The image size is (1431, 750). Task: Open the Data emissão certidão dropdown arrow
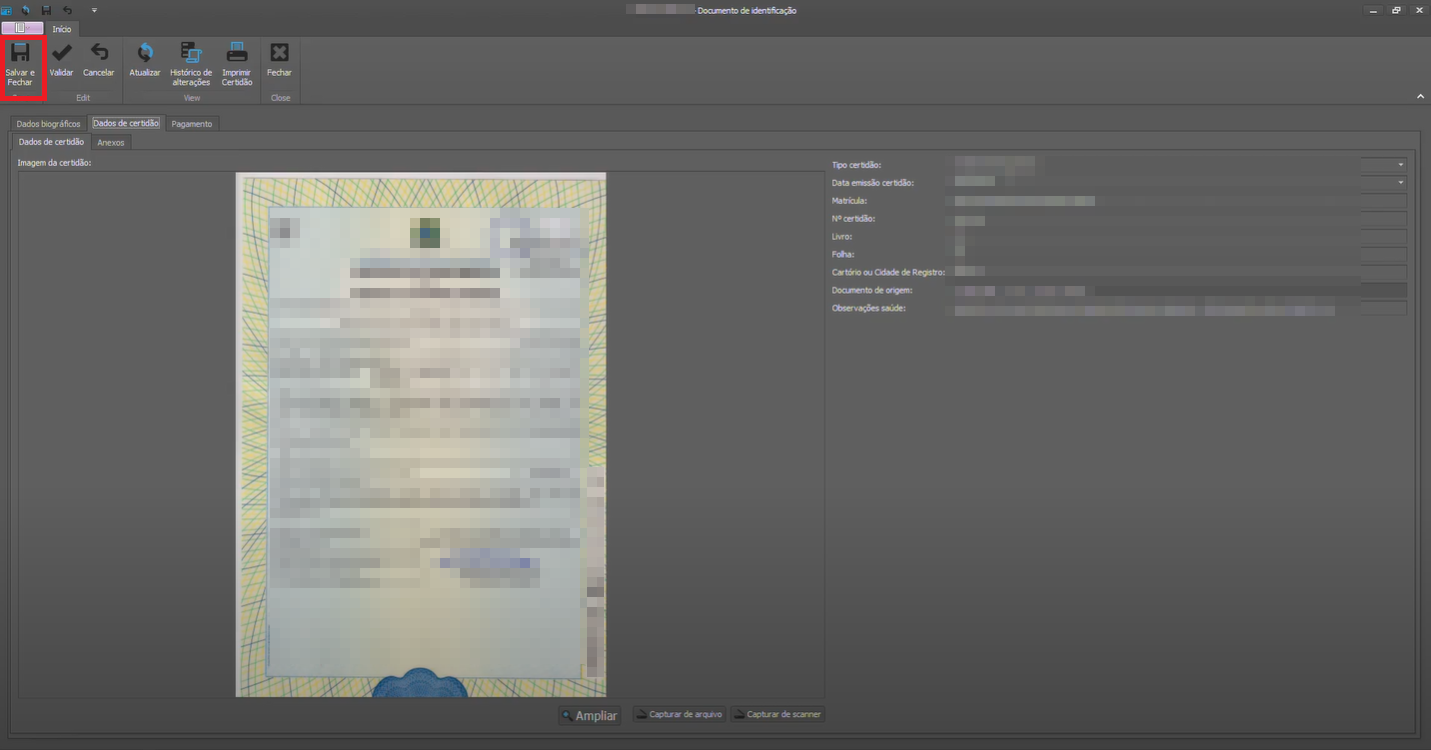(1400, 182)
